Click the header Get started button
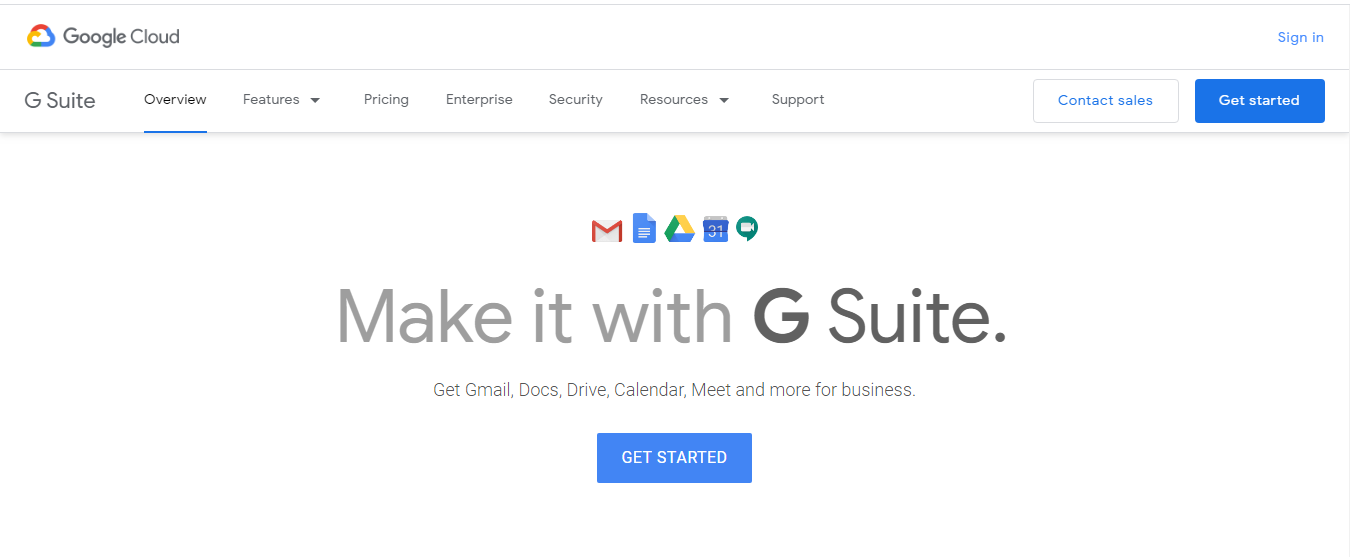Screen dimensions: 1350x557 coord(1259,101)
